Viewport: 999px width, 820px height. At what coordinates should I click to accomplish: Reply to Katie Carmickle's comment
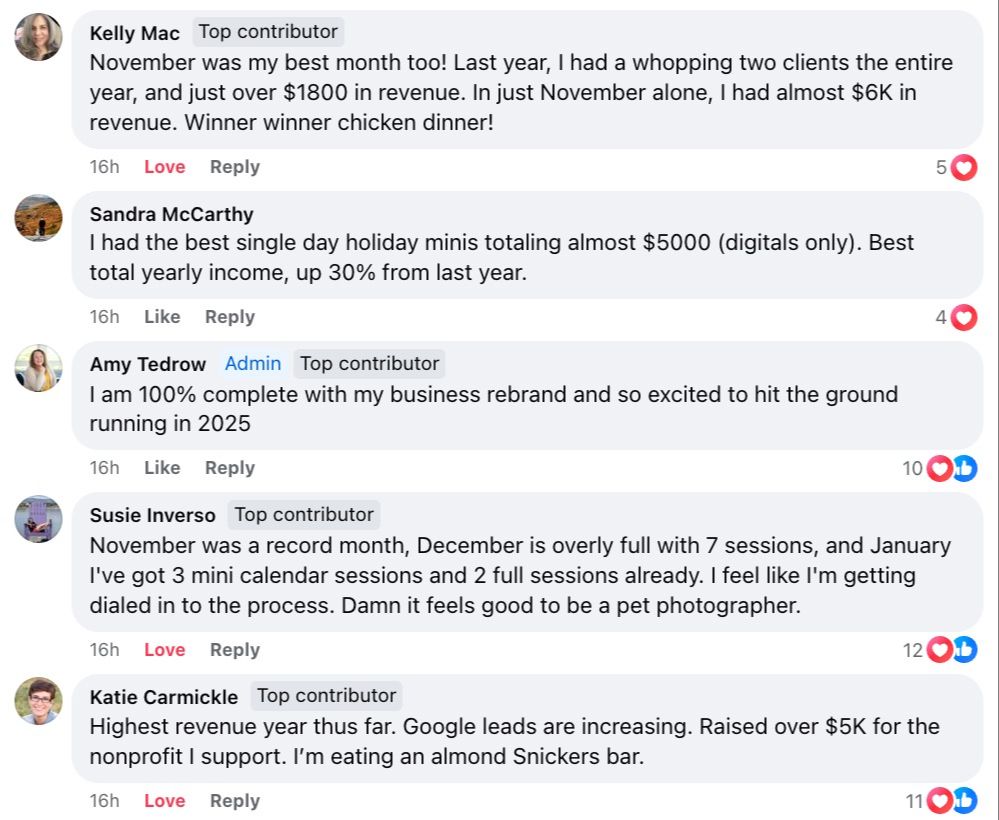(235, 801)
